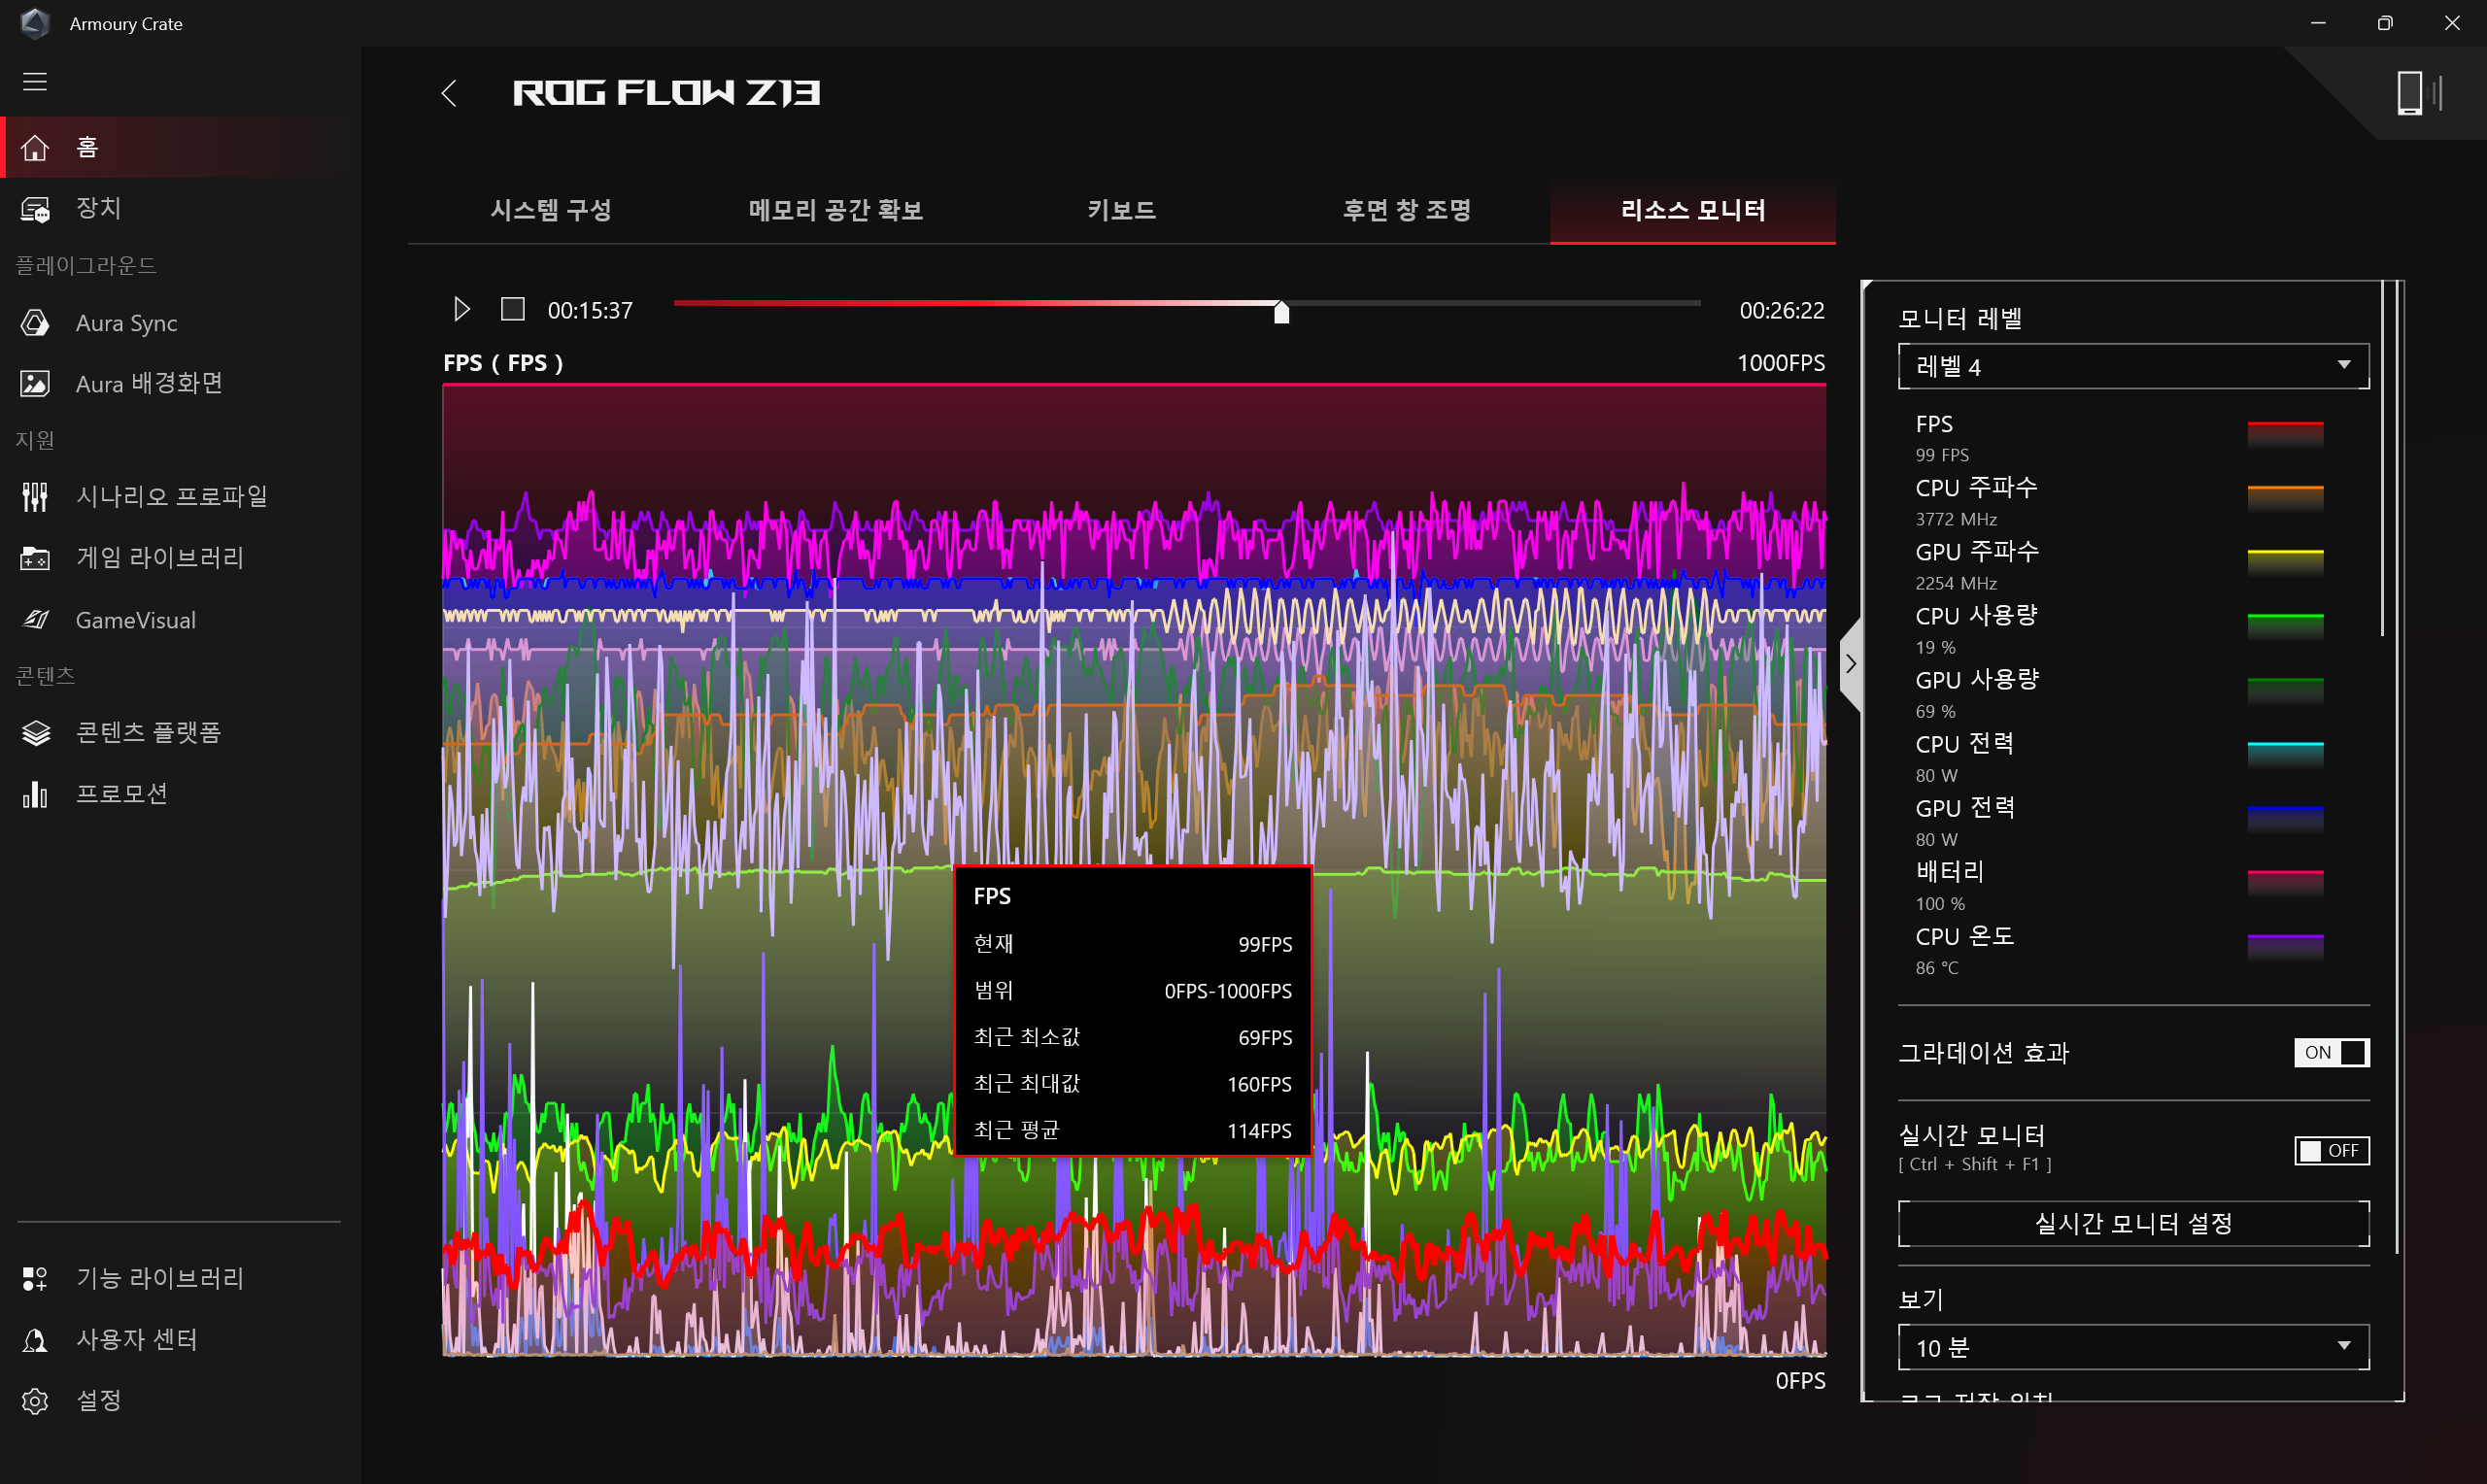Open 사용자 센터 bell icon

point(35,1341)
